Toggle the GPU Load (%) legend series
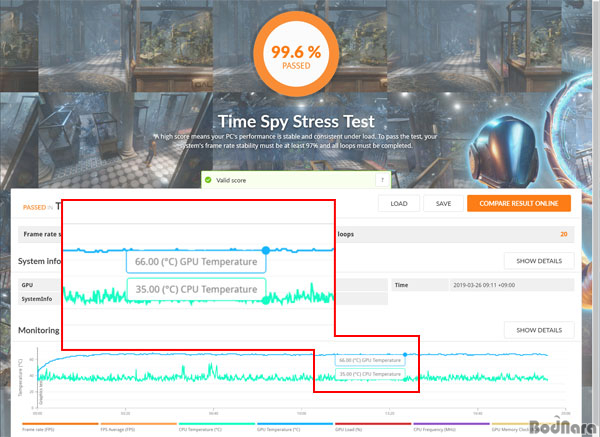The image size is (600, 437). (373, 427)
